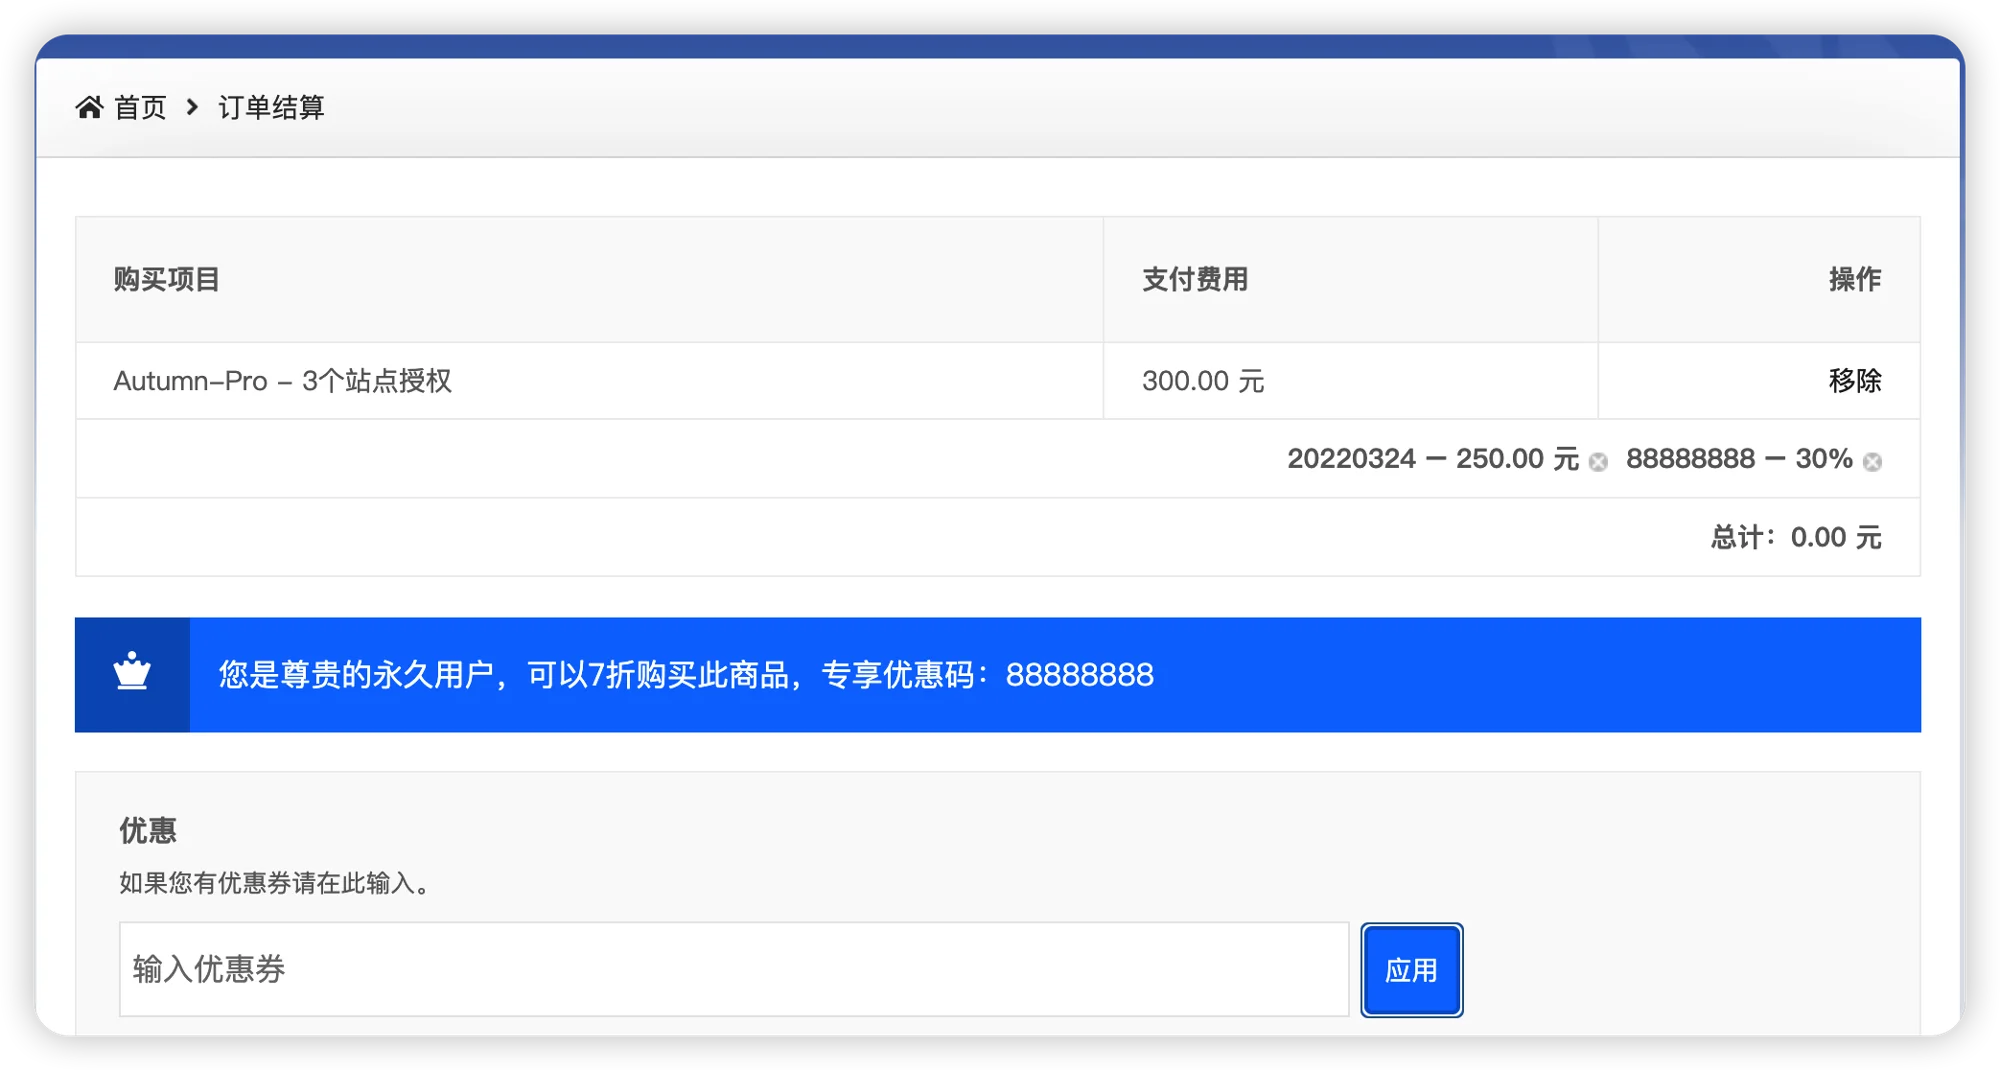Click the item name Autumn-Pro – 3个站点授权
2000x1070 pixels.
click(283, 381)
